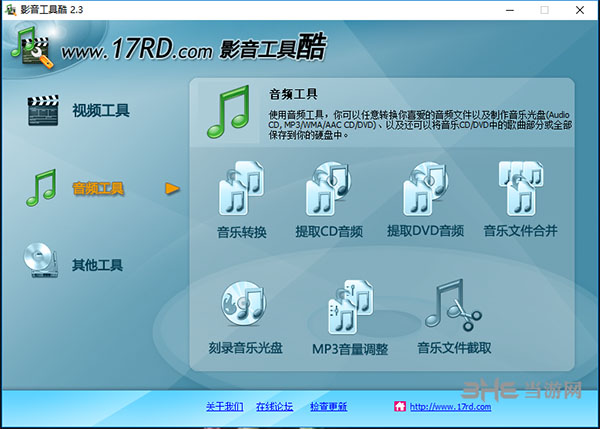Click the pink home icon beside URL
Viewport: 600px width, 429px height.
[400, 406]
